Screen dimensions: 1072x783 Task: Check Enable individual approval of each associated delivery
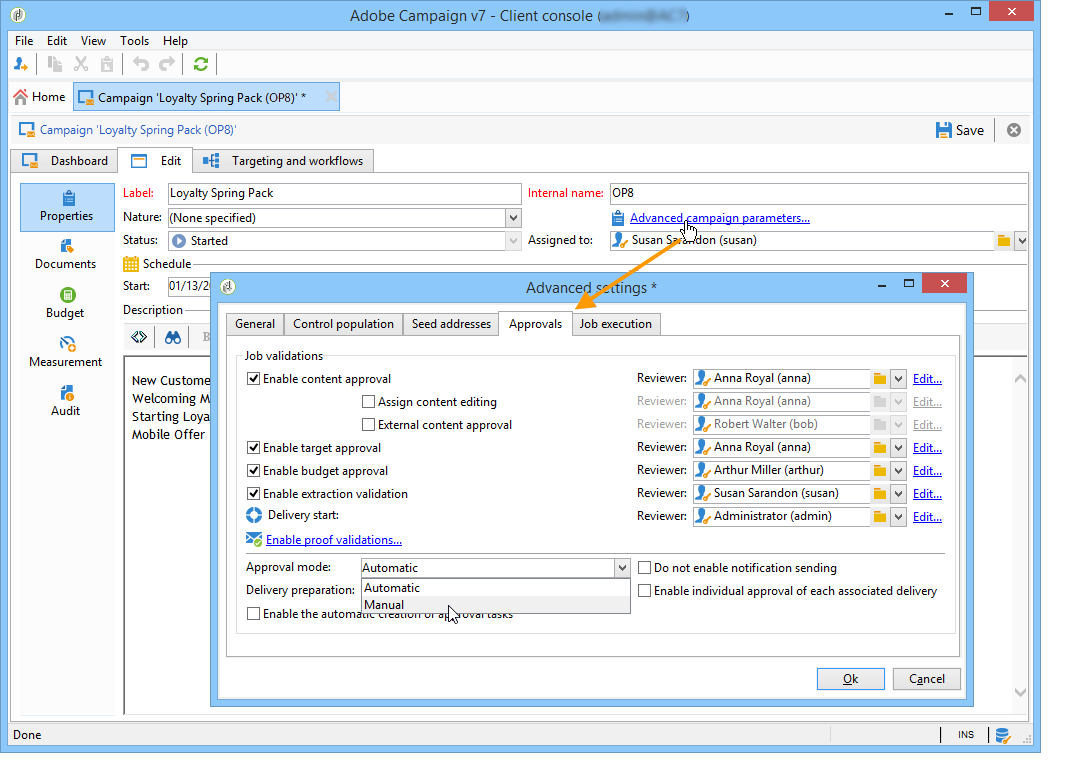coord(644,591)
